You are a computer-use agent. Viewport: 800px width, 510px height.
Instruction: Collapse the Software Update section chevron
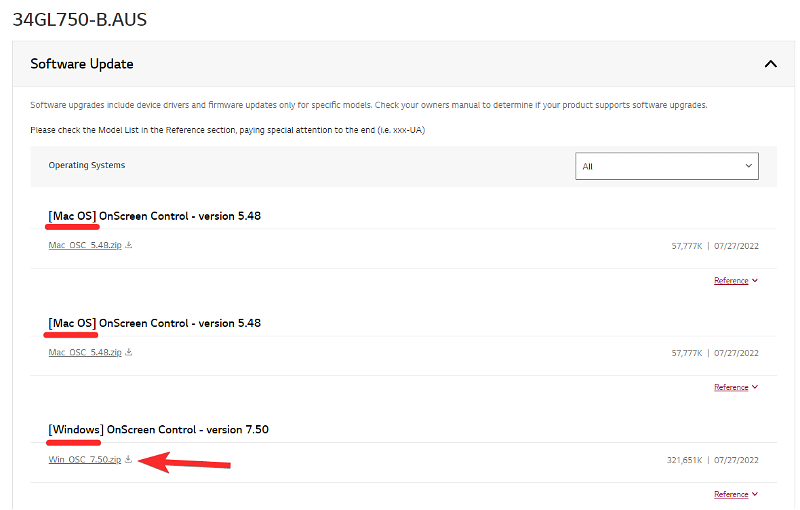pyautogui.click(x=770, y=64)
